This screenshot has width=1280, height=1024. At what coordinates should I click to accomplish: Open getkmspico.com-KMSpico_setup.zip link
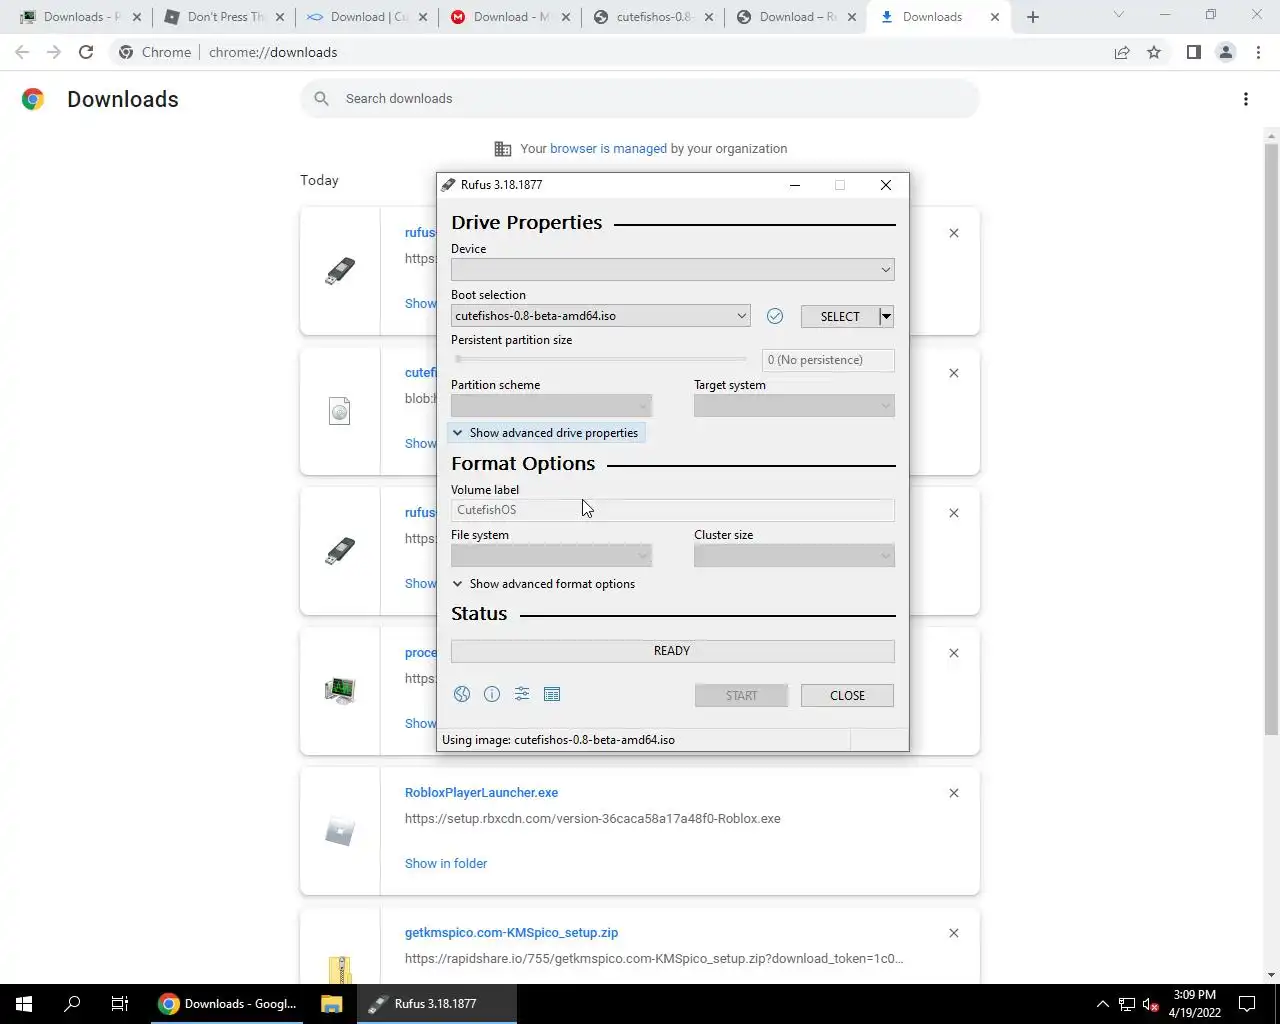[x=511, y=933]
